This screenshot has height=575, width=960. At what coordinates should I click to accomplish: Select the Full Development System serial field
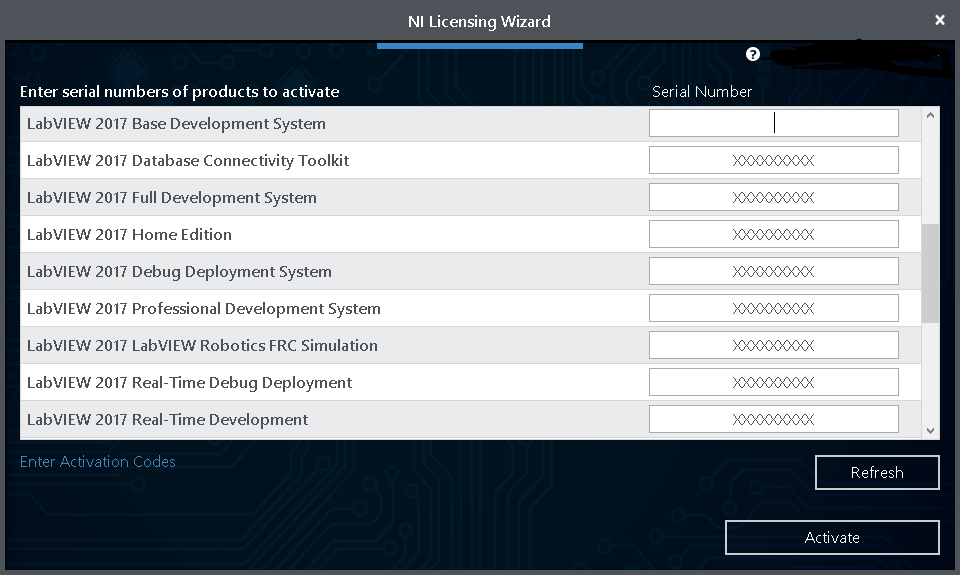[773, 197]
